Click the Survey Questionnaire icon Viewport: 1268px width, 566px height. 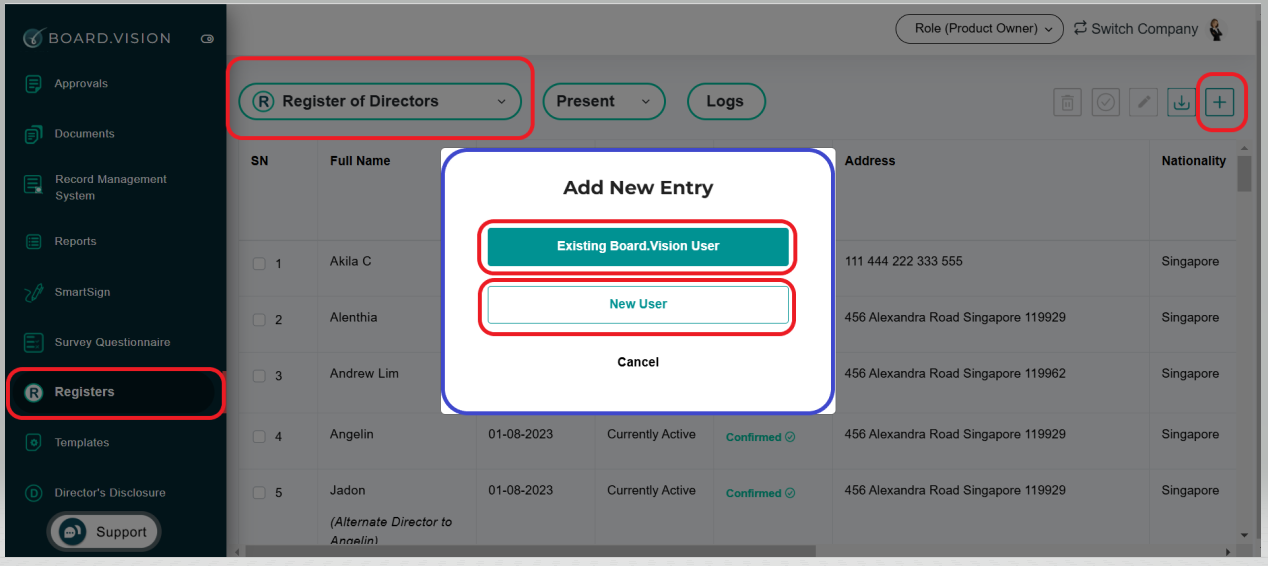click(x=33, y=342)
